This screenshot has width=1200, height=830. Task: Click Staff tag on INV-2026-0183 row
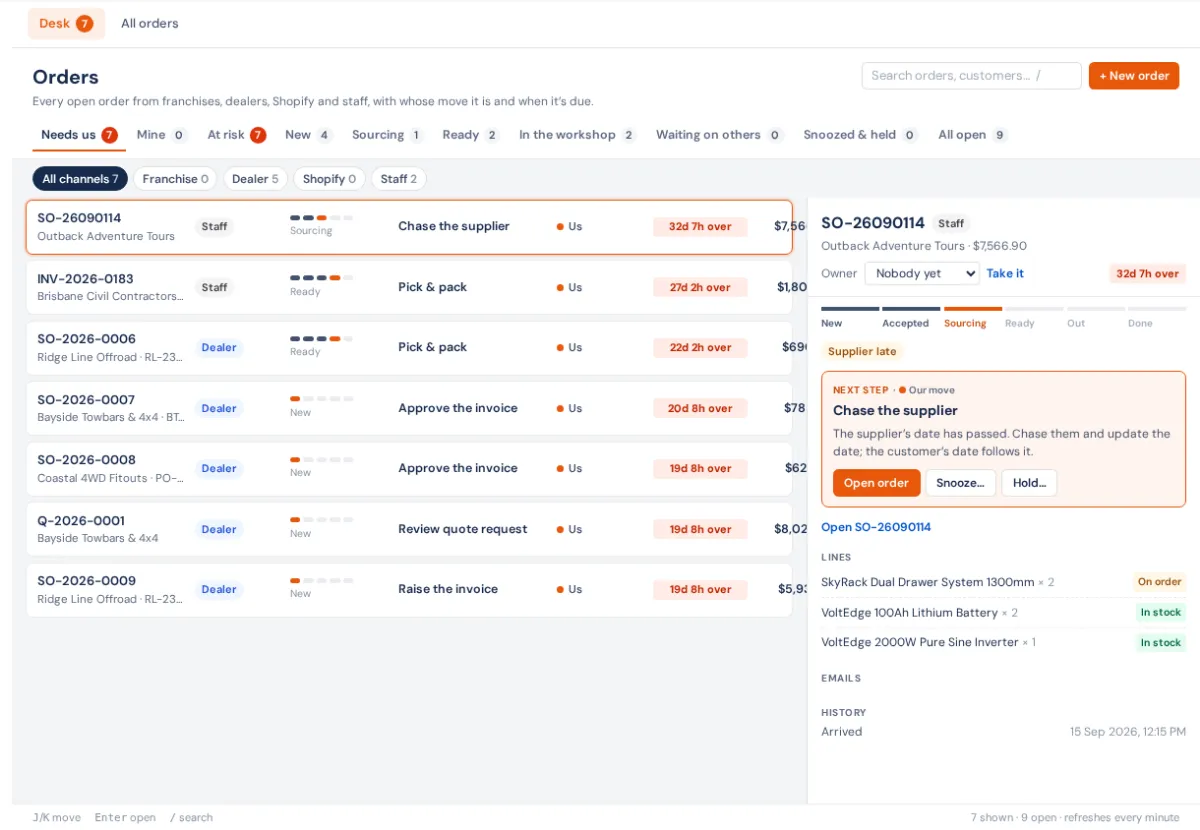coord(214,287)
